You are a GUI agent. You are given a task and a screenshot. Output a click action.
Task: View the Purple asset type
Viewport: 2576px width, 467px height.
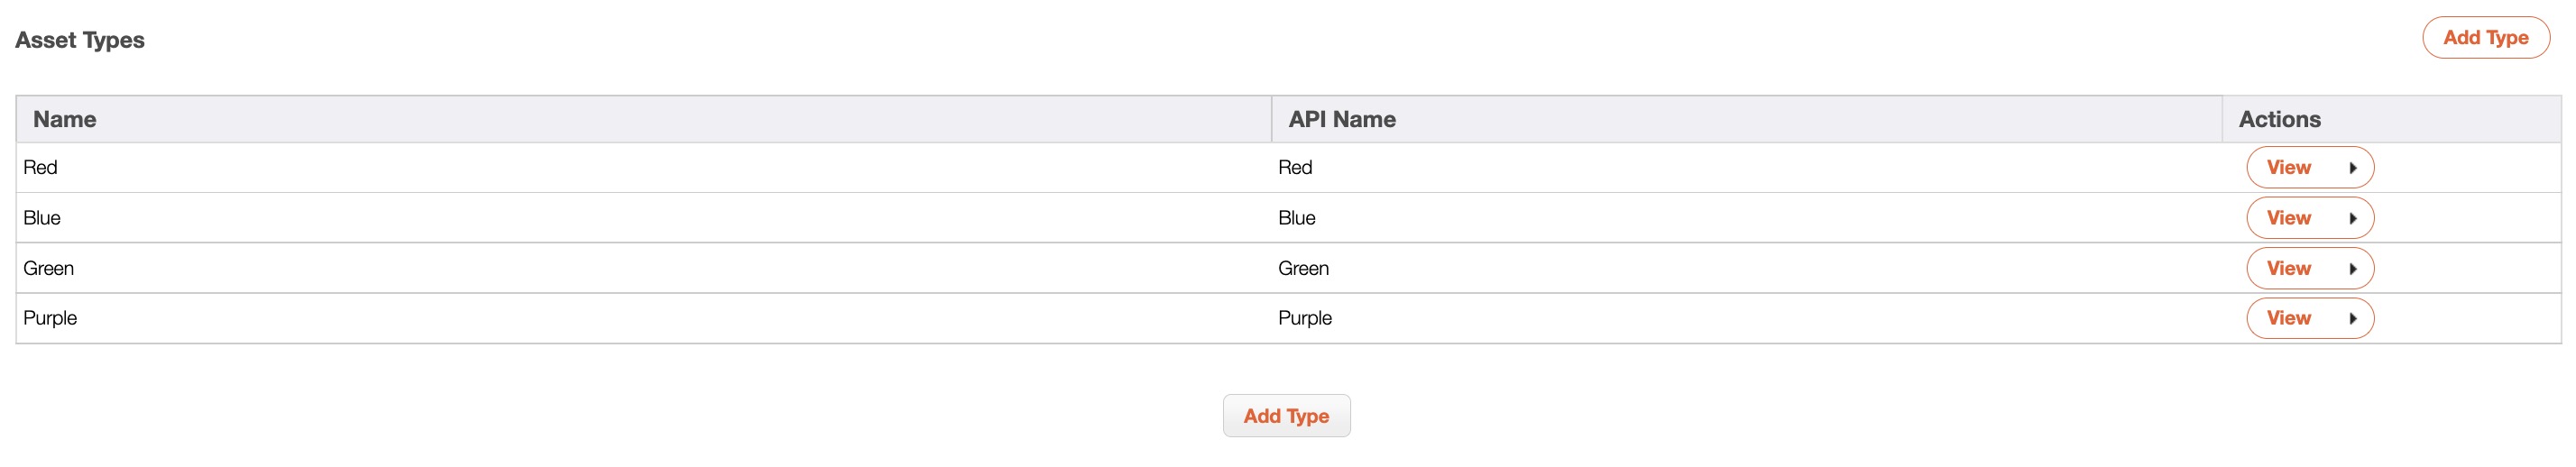coord(2288,319)
